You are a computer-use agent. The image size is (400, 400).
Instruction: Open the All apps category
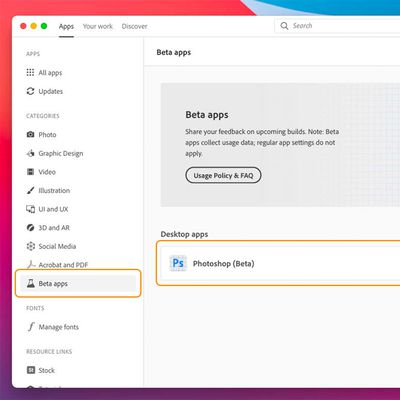50,73
